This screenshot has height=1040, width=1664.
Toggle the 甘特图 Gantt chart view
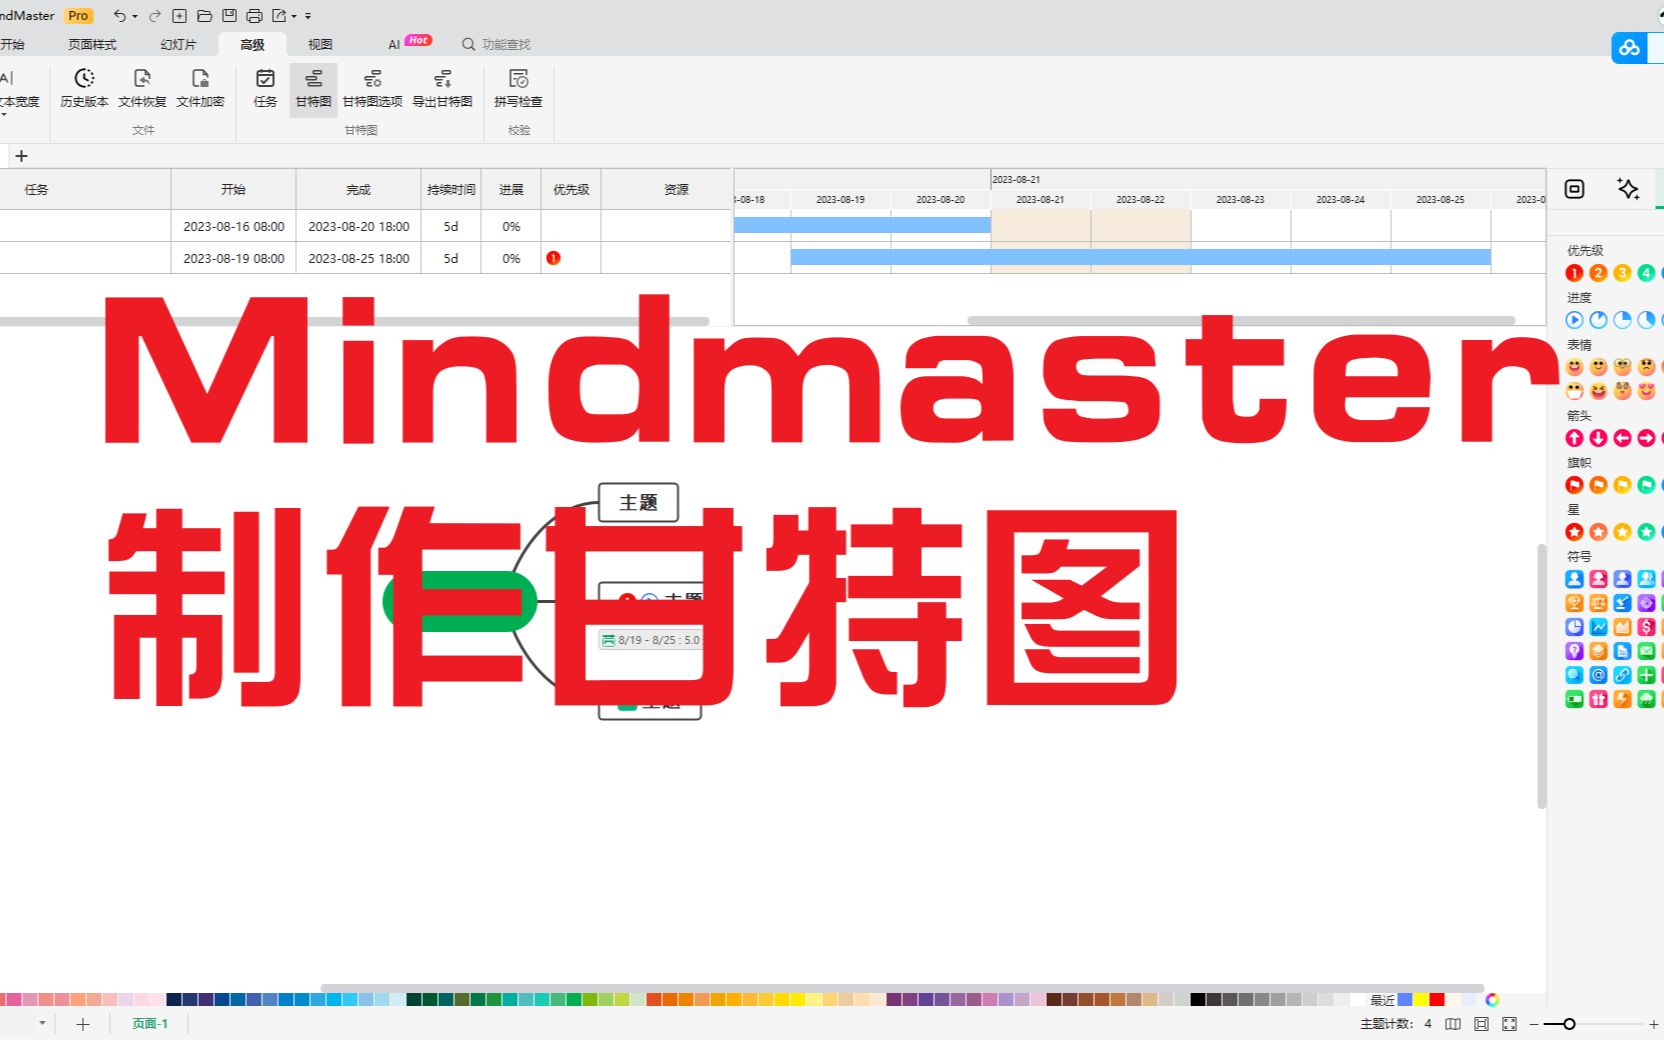[x=313, y=88]
